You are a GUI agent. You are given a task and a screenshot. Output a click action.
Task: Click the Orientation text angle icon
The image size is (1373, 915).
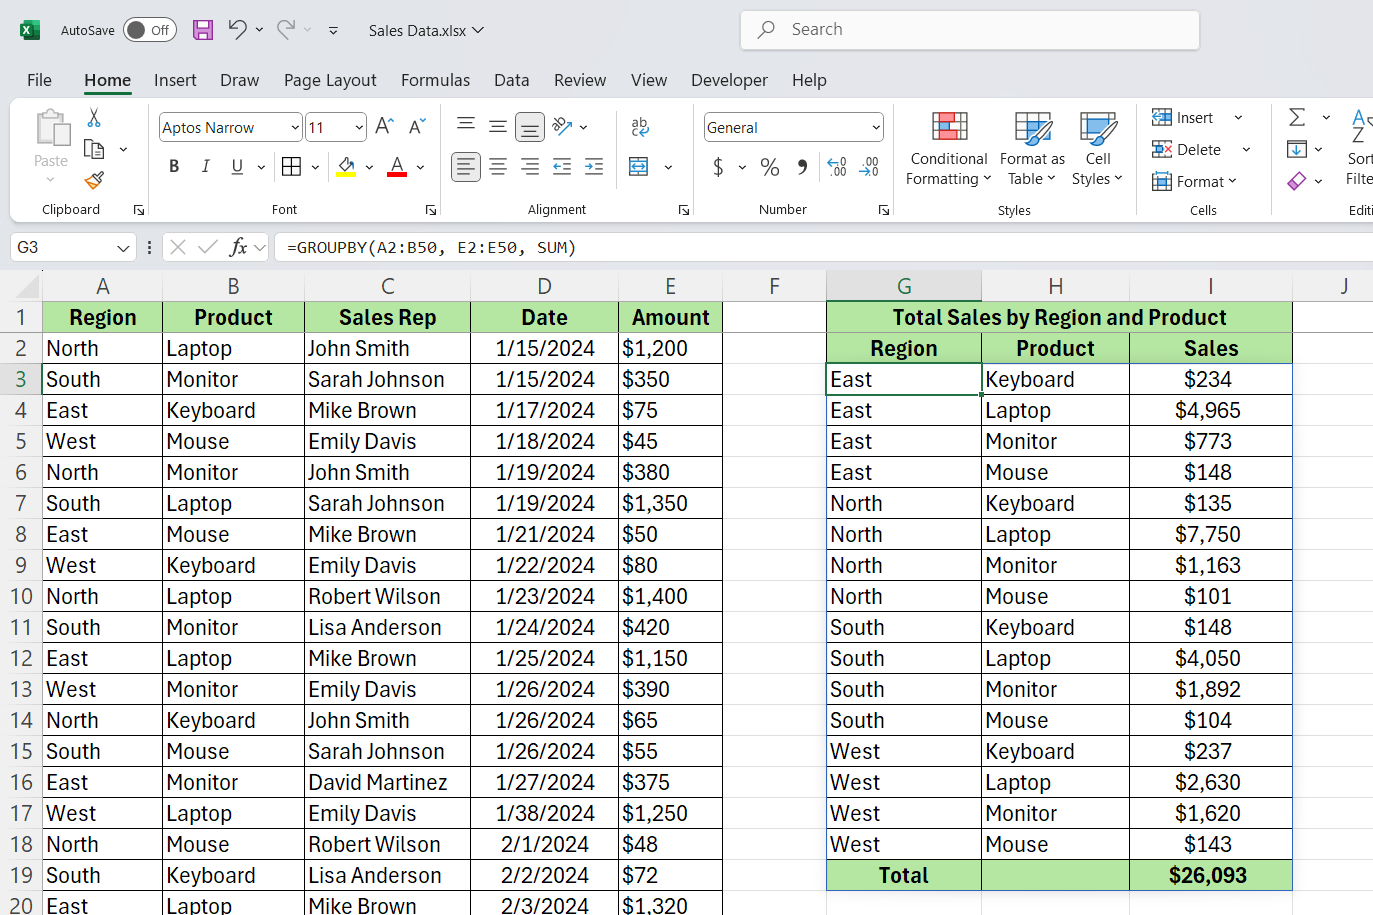pyautogui.click(x=562, y=126)
